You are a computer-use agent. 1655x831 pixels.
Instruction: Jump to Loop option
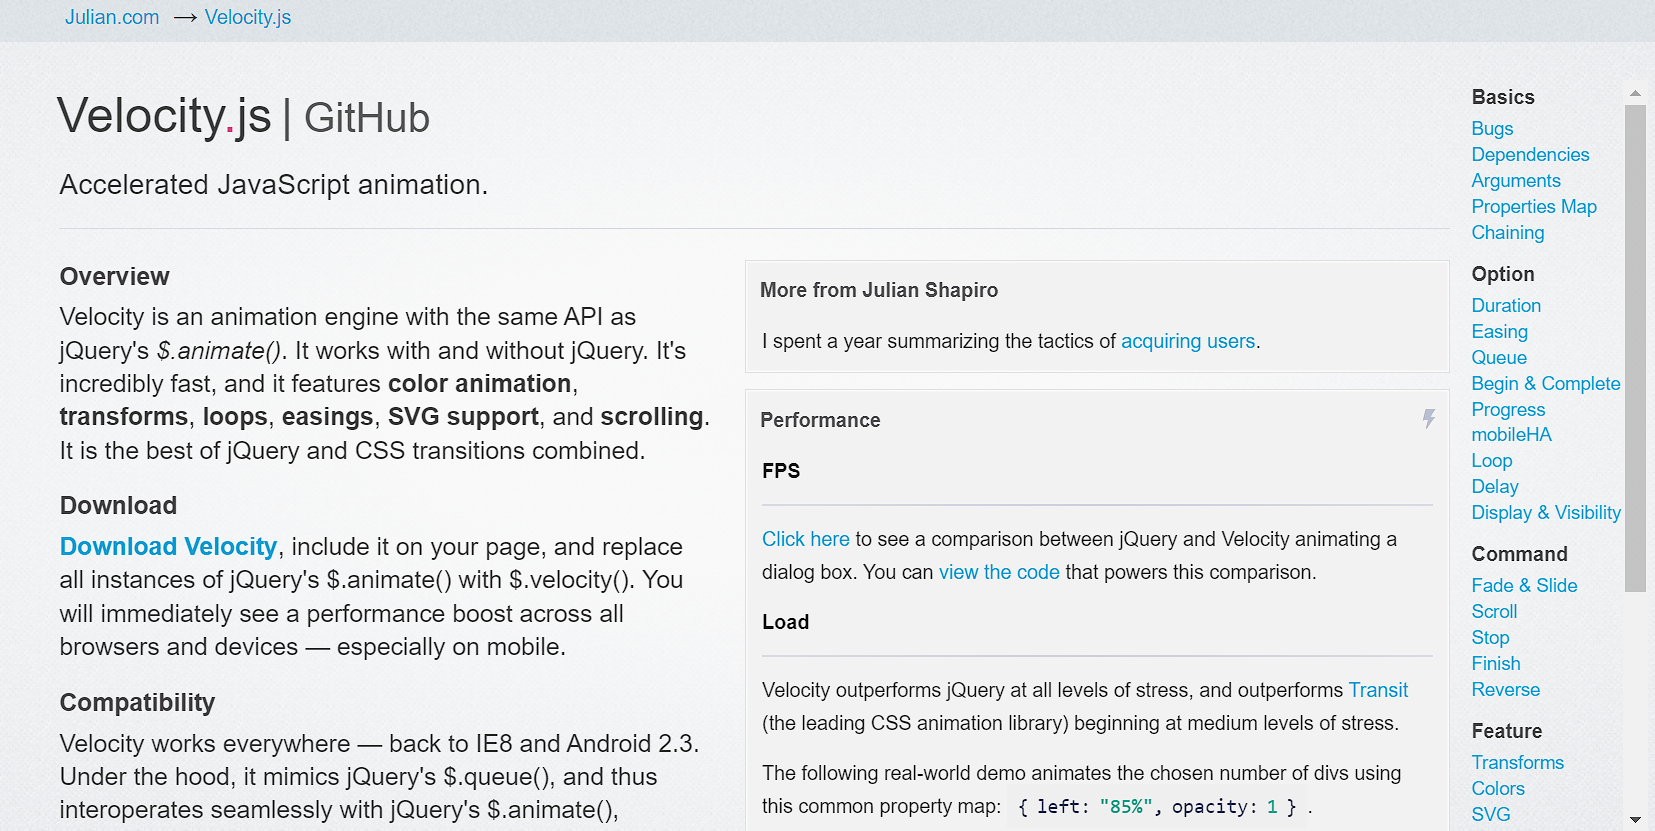point(1492,460)
